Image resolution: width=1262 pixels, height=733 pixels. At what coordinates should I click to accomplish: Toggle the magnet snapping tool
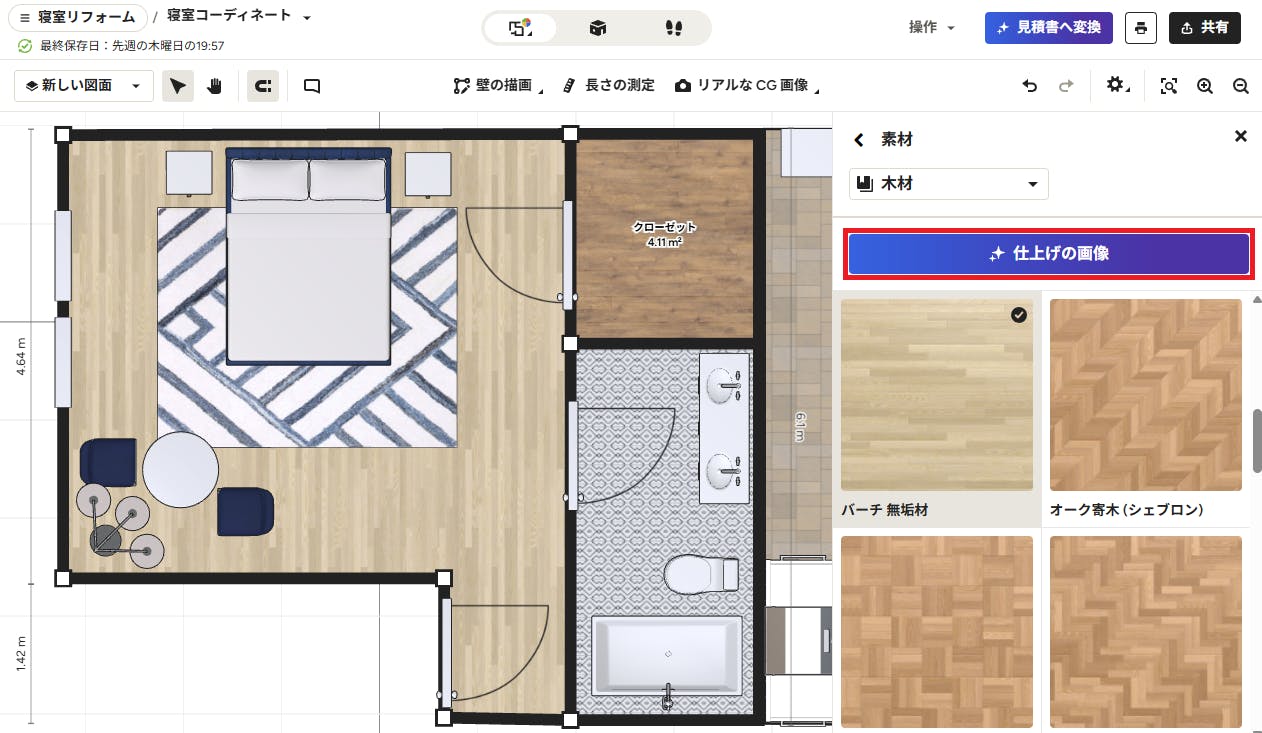(264, 86)
